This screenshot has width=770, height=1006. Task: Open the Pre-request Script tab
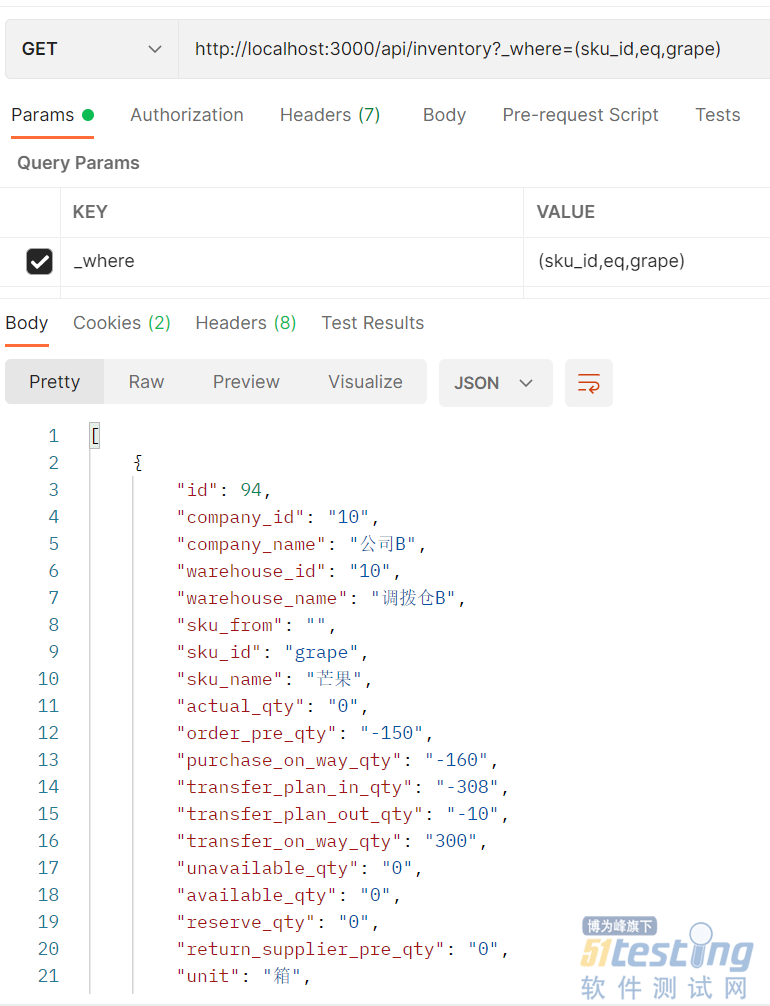580,115
